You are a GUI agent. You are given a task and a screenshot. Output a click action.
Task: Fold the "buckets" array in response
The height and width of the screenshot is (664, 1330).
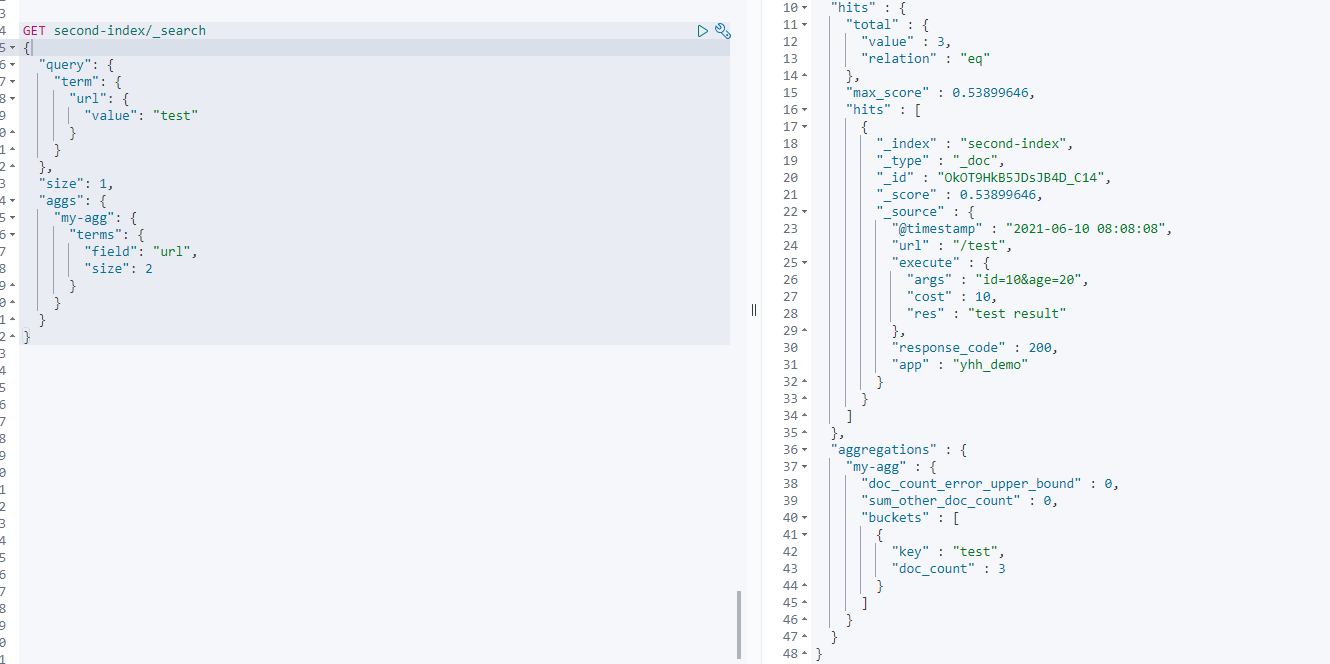(x=805, y=518)
